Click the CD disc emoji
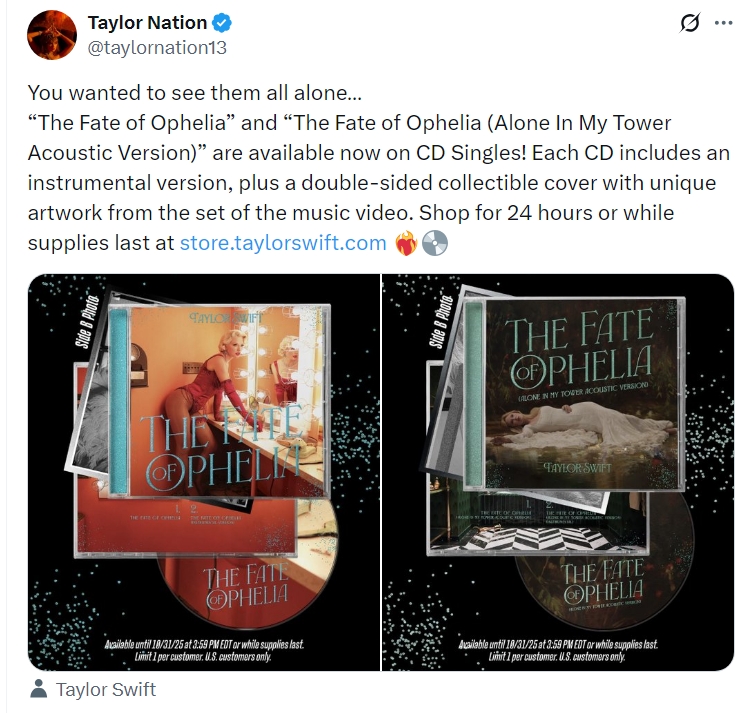The image size is (735, 713). tap(435, 243)
